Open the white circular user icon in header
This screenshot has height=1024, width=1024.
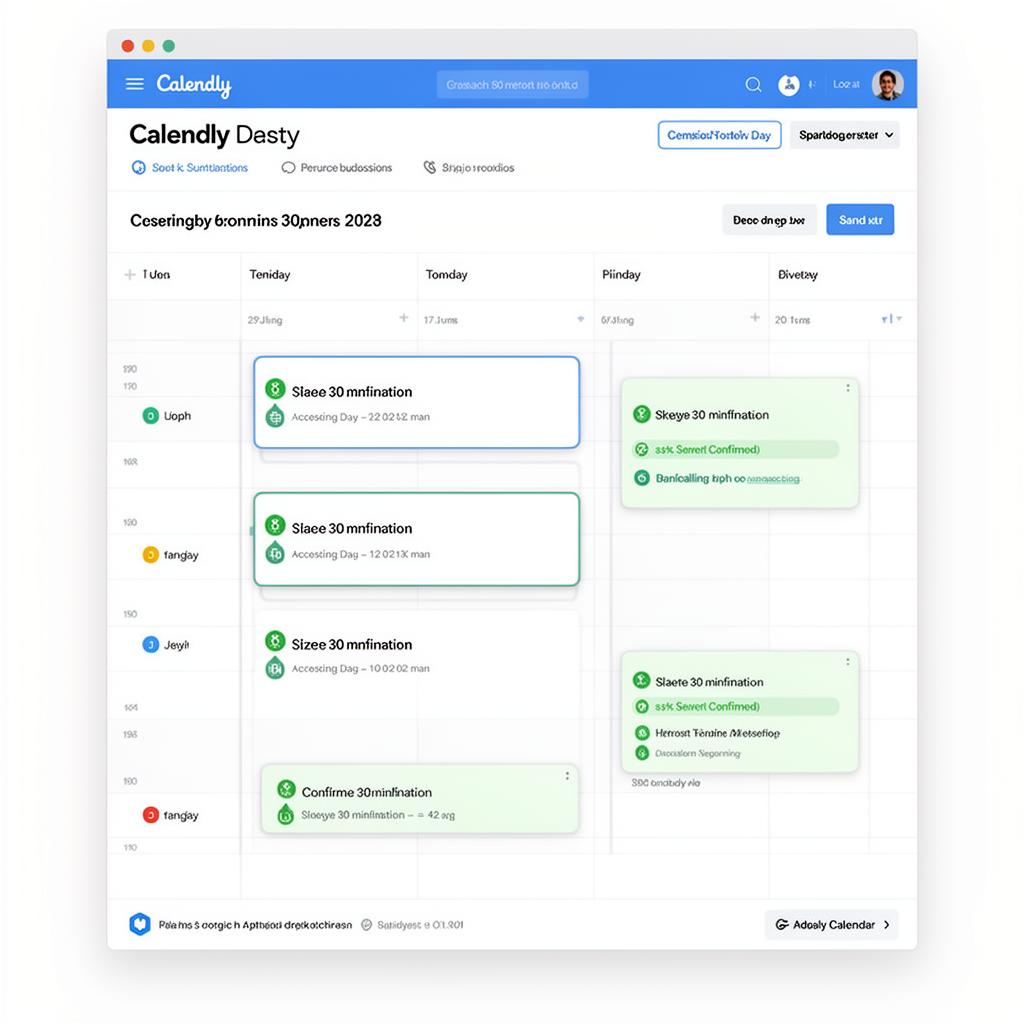coord(788,85)
